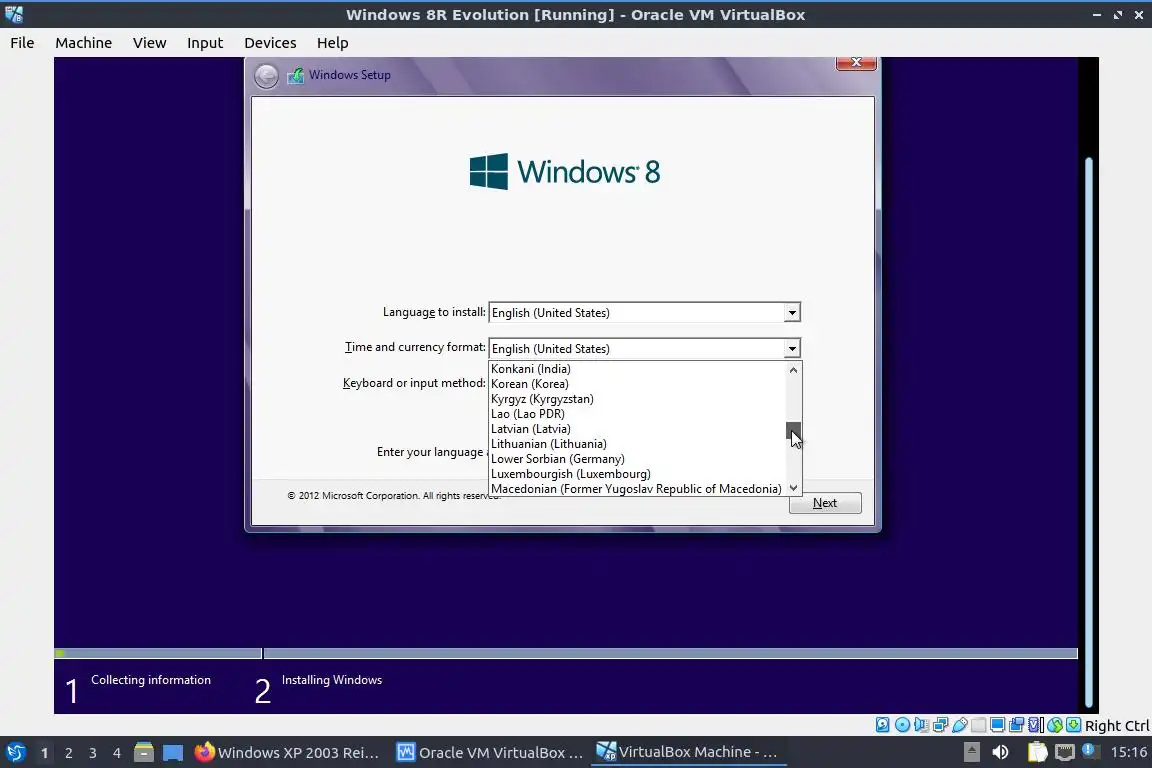Click the VirtualBox window title bar icon
Screen dimensions: 1152x768
point(13,14)
